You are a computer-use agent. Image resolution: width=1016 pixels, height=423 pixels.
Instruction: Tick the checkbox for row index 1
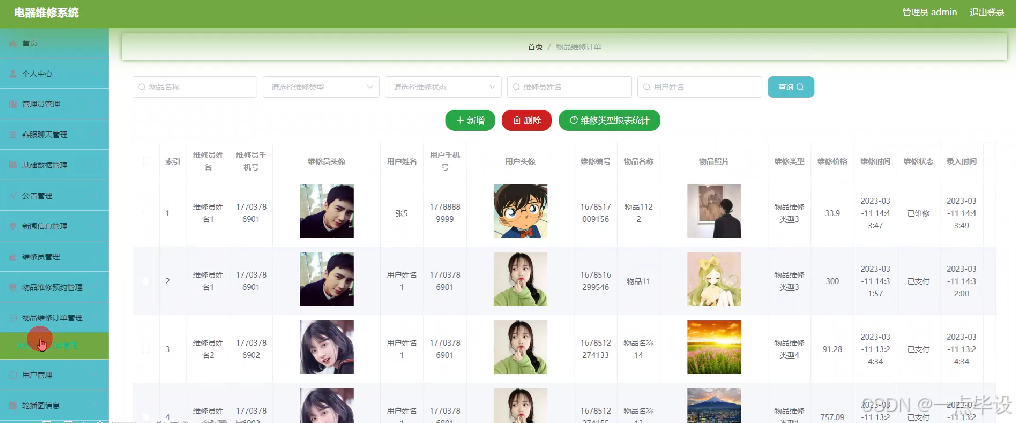click(146, 212)
